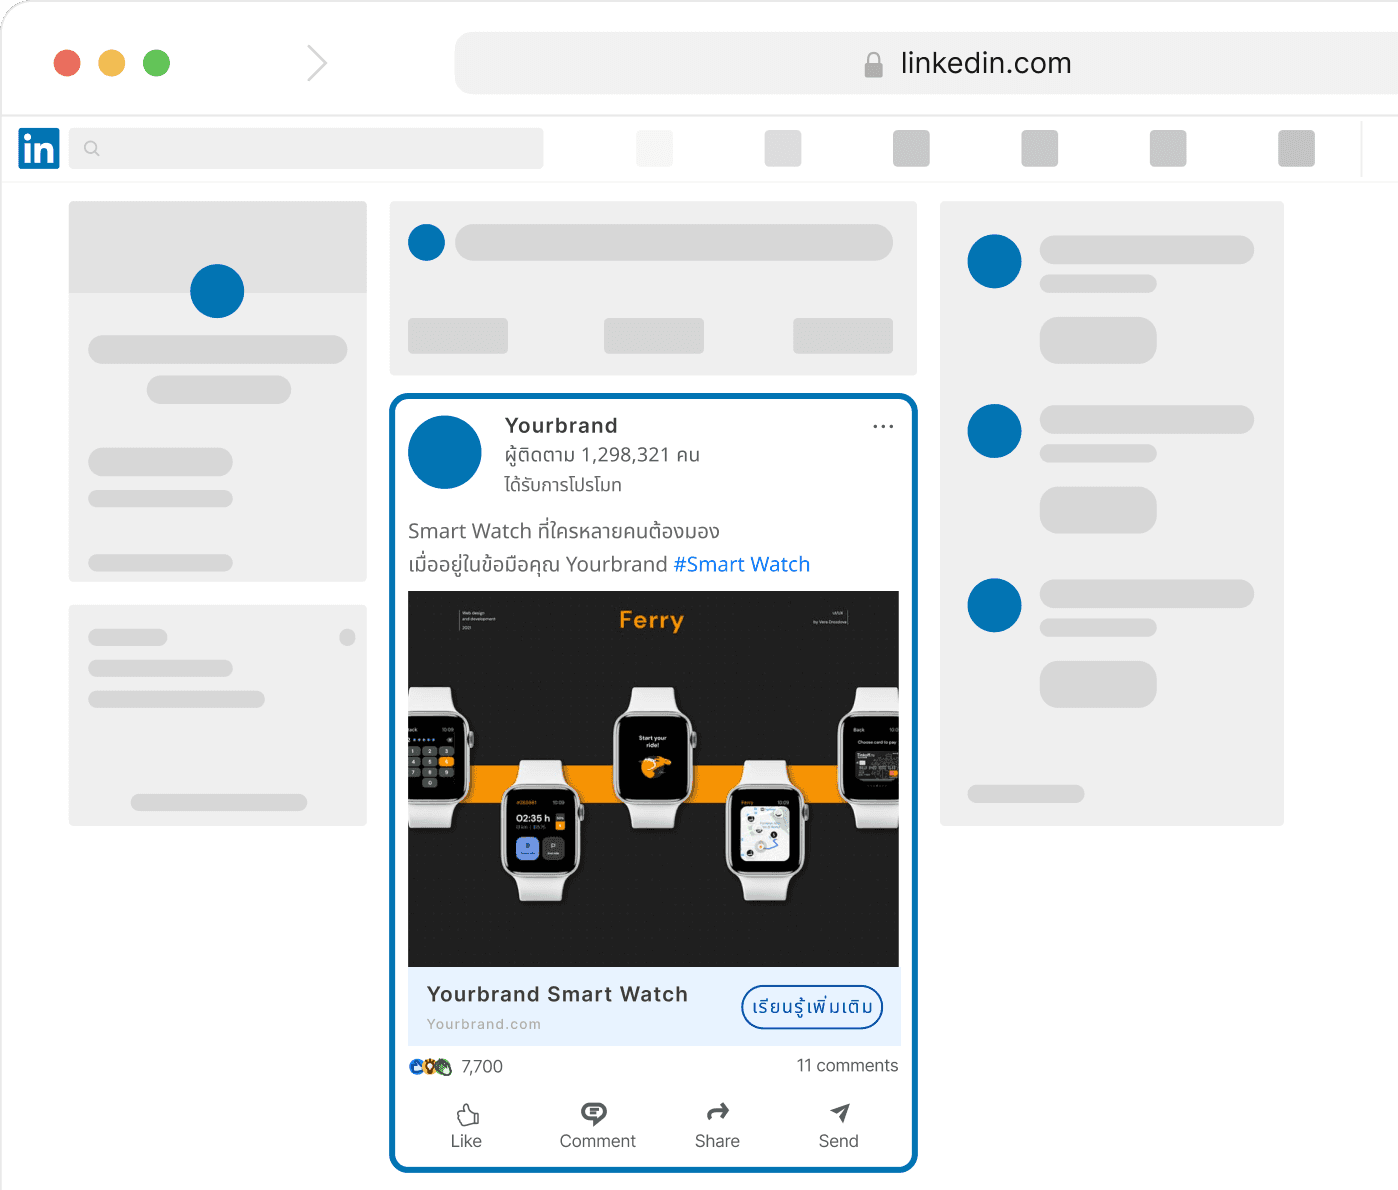Click the green macOS window button
The image size is (1398, 1190).
tap(156, 63)
